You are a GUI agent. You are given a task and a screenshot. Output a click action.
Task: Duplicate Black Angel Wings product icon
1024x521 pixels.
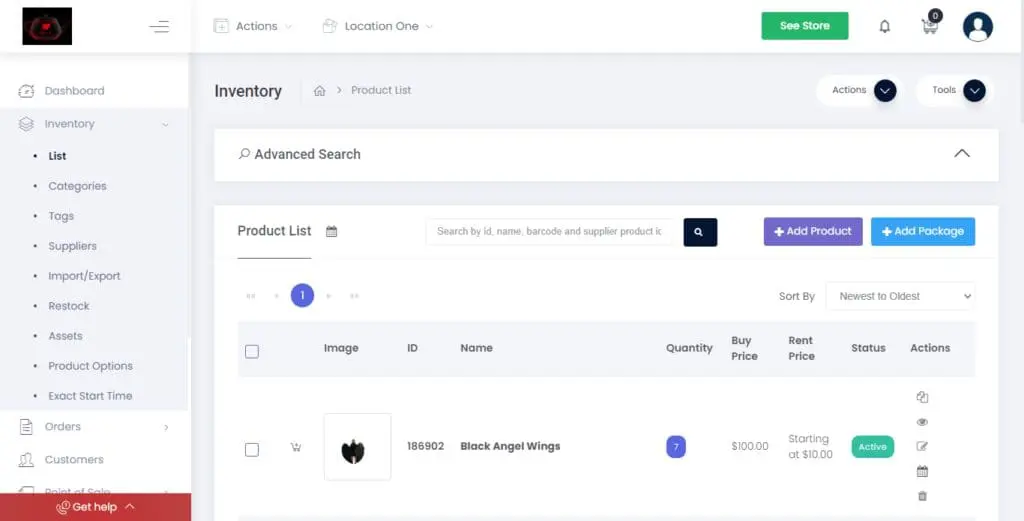click(x=922, y=397)
